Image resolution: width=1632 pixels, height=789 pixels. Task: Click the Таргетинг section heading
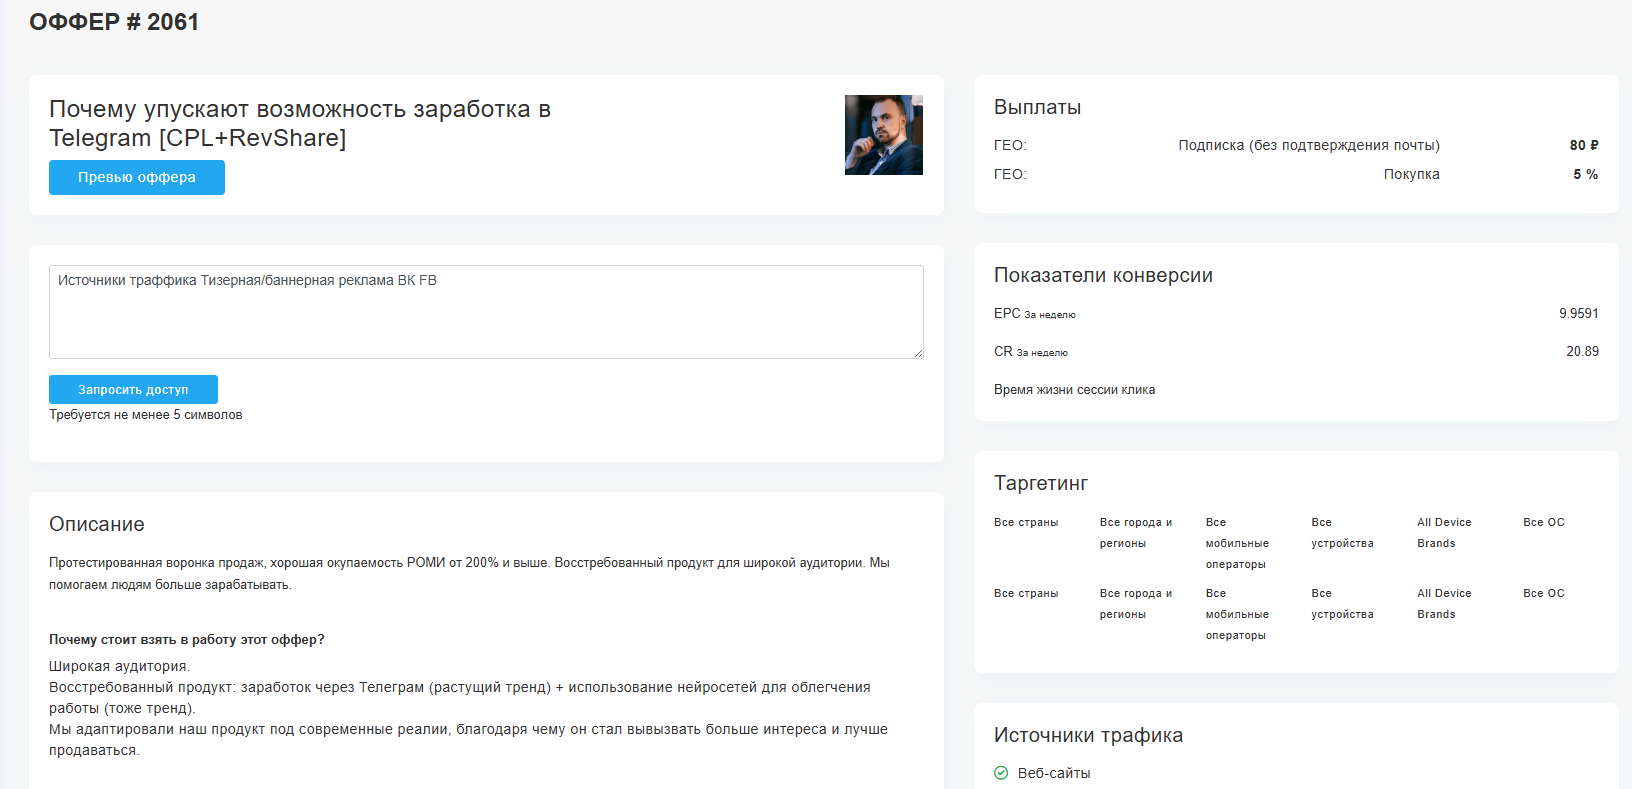(x=1041, y=483)
